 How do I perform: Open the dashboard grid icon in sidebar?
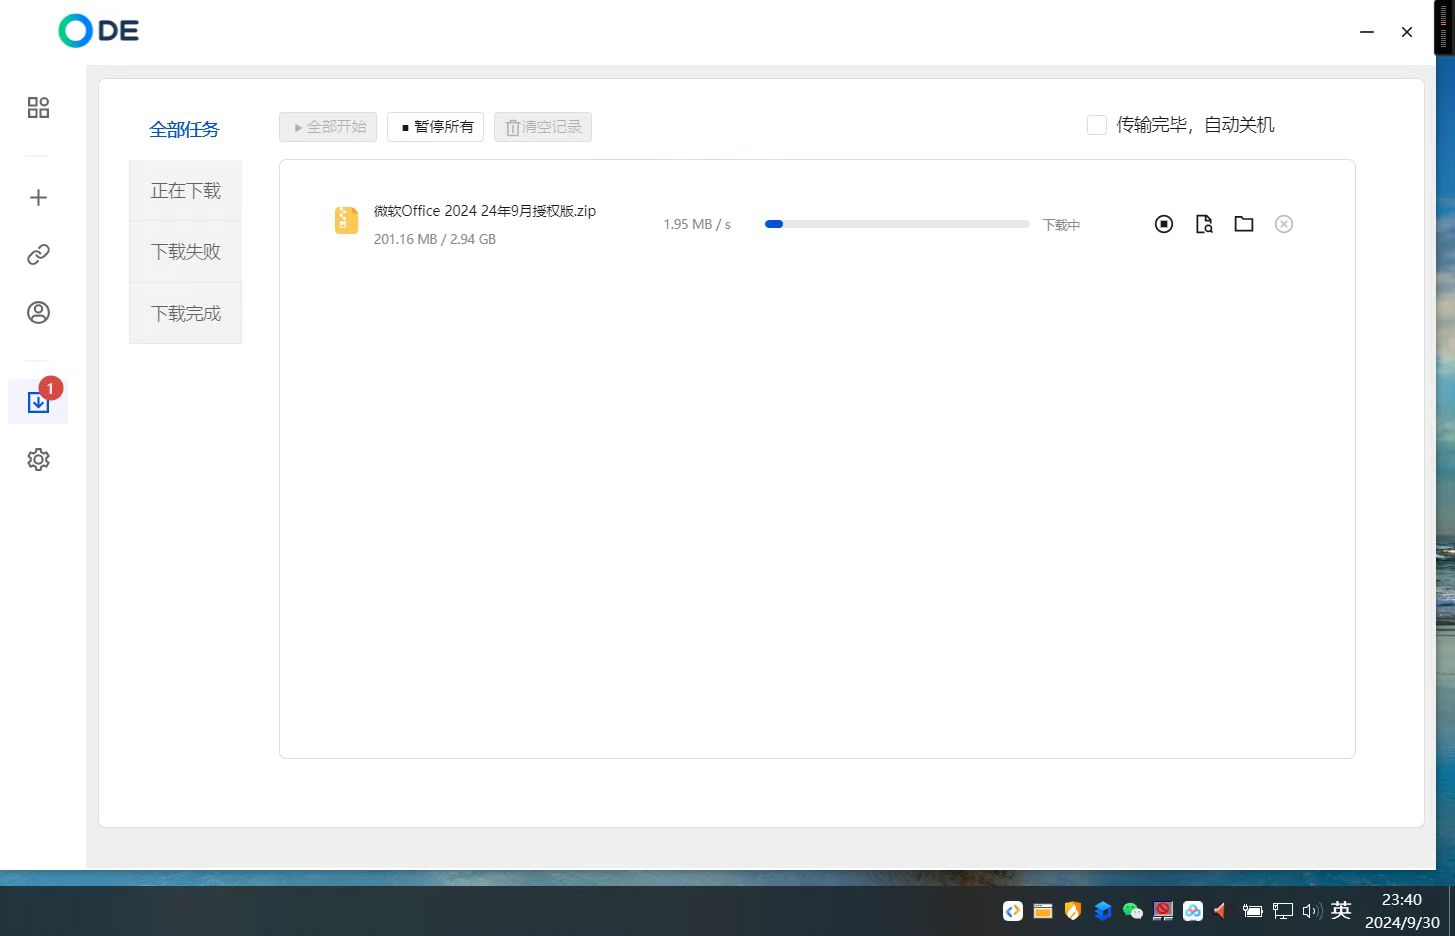pos(38,108)
